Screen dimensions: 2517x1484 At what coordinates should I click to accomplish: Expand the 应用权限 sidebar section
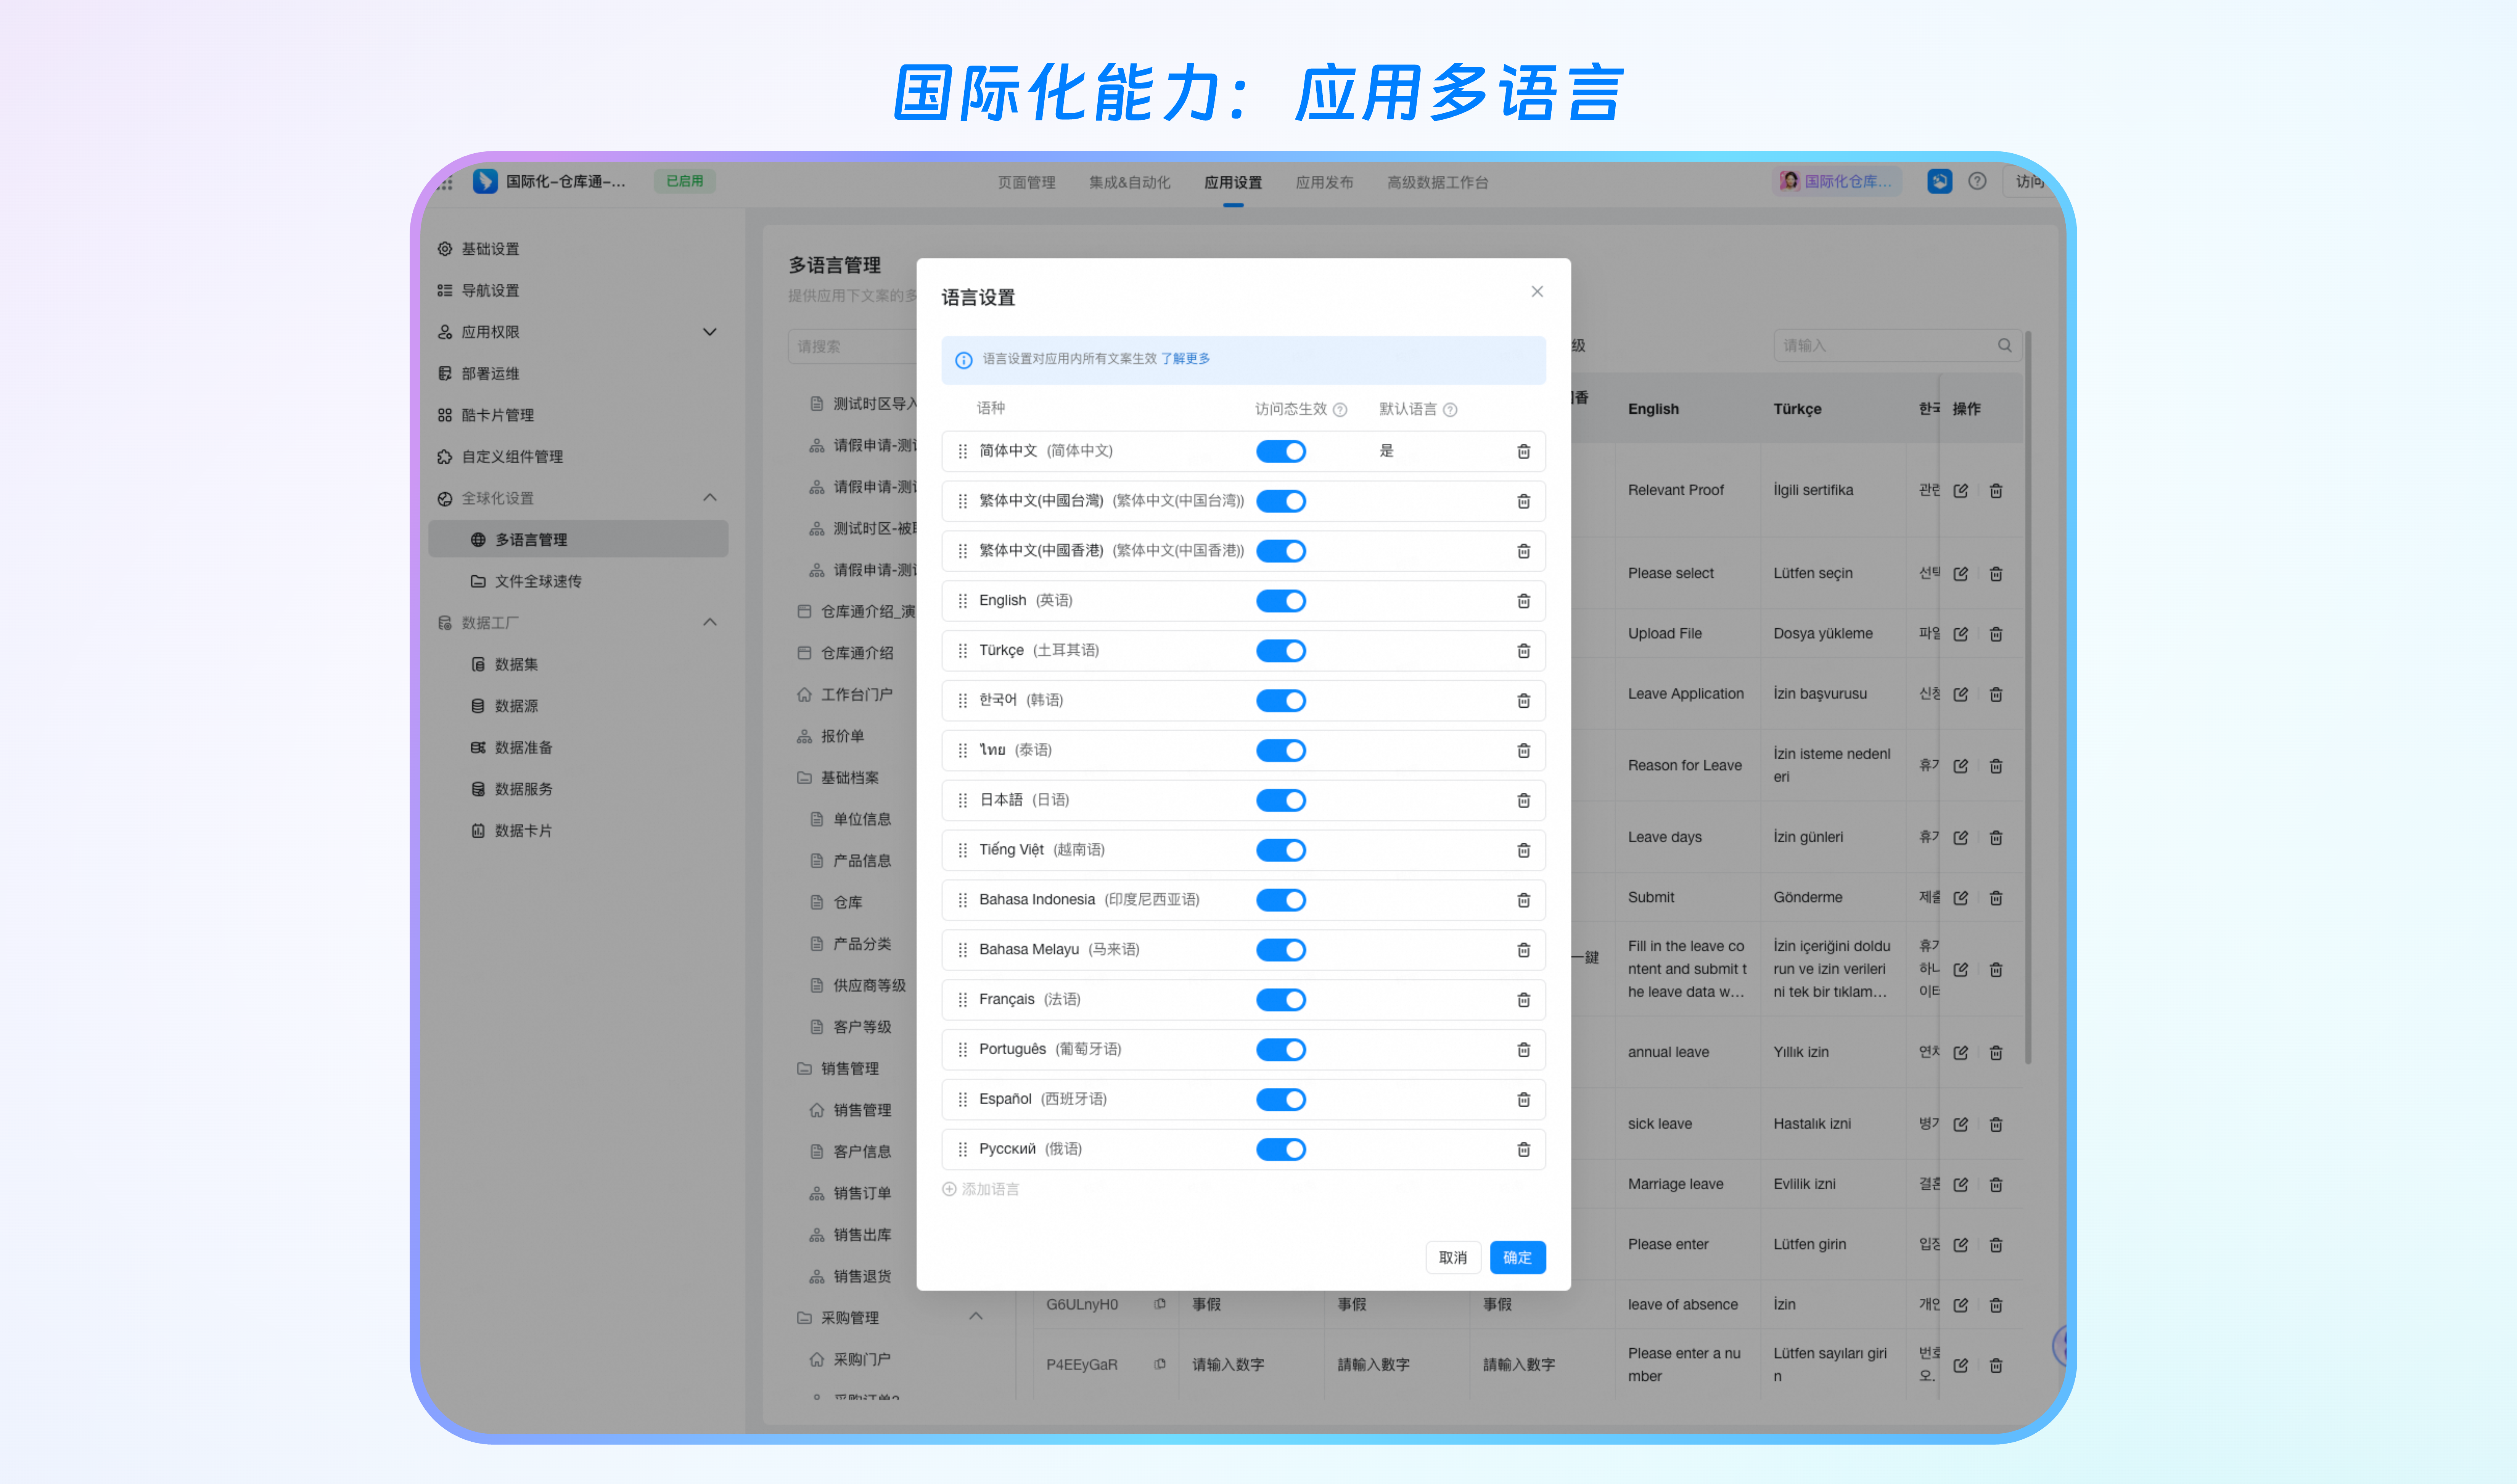tap(709, 332)
